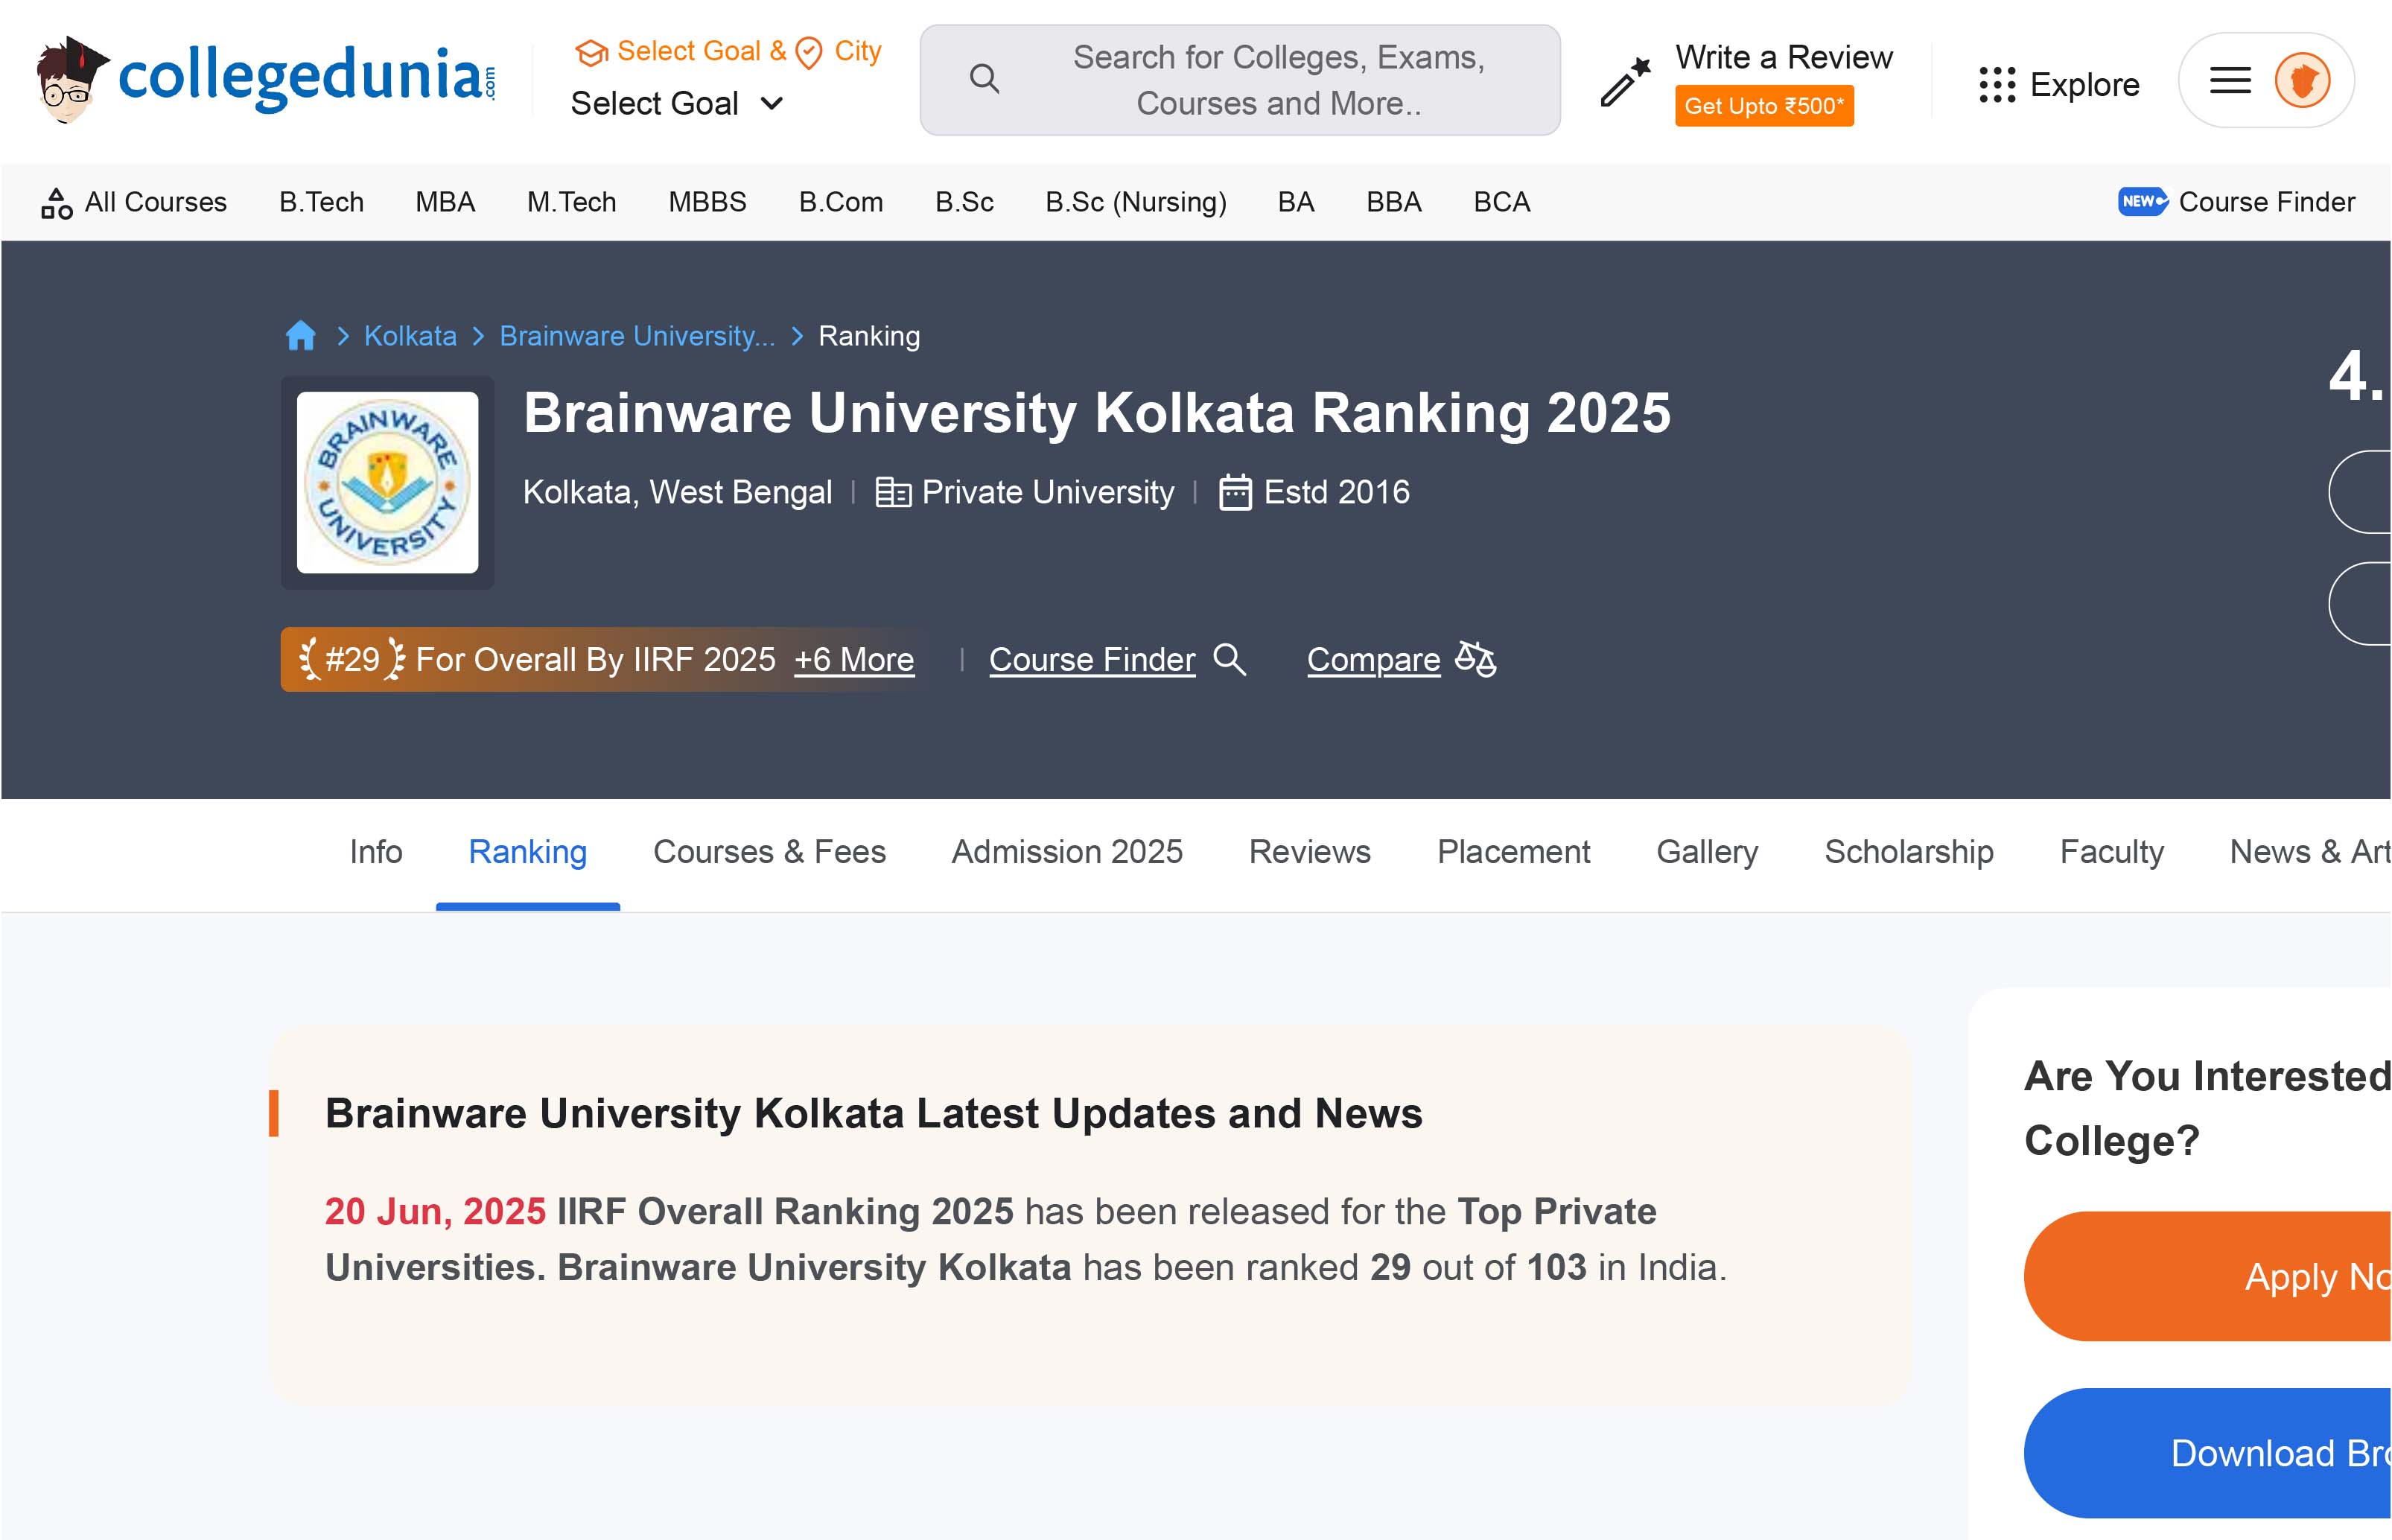
Task: Switch to the Reviews tab
Action: tap(1310, 852)
